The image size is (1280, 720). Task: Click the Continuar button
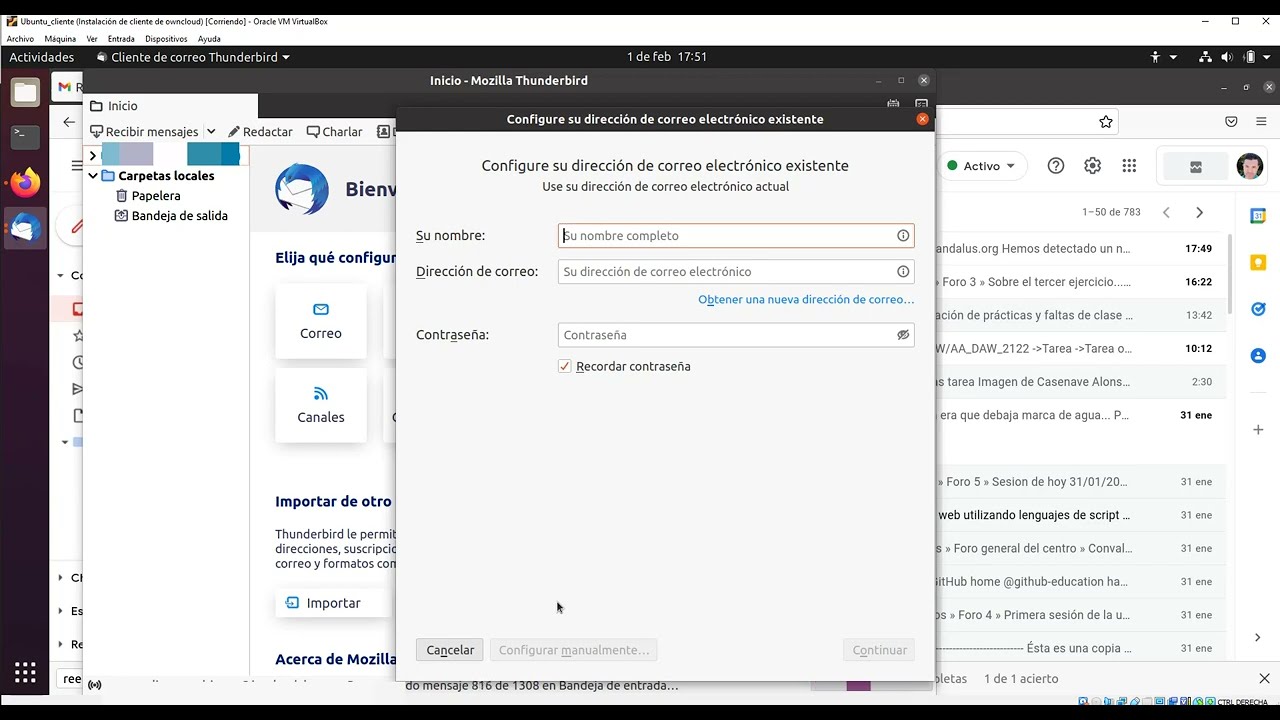pos(879,650)
